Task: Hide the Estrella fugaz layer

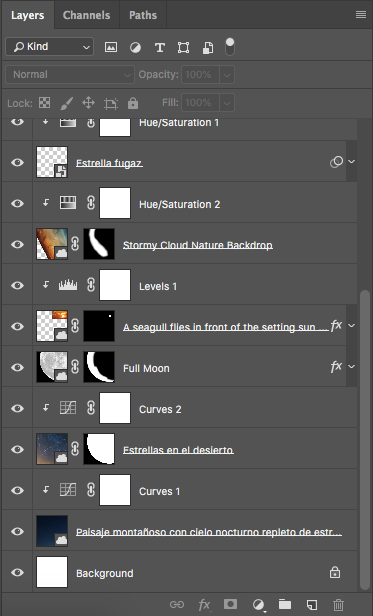Action: pyautogui.click(x=17, y=162)
